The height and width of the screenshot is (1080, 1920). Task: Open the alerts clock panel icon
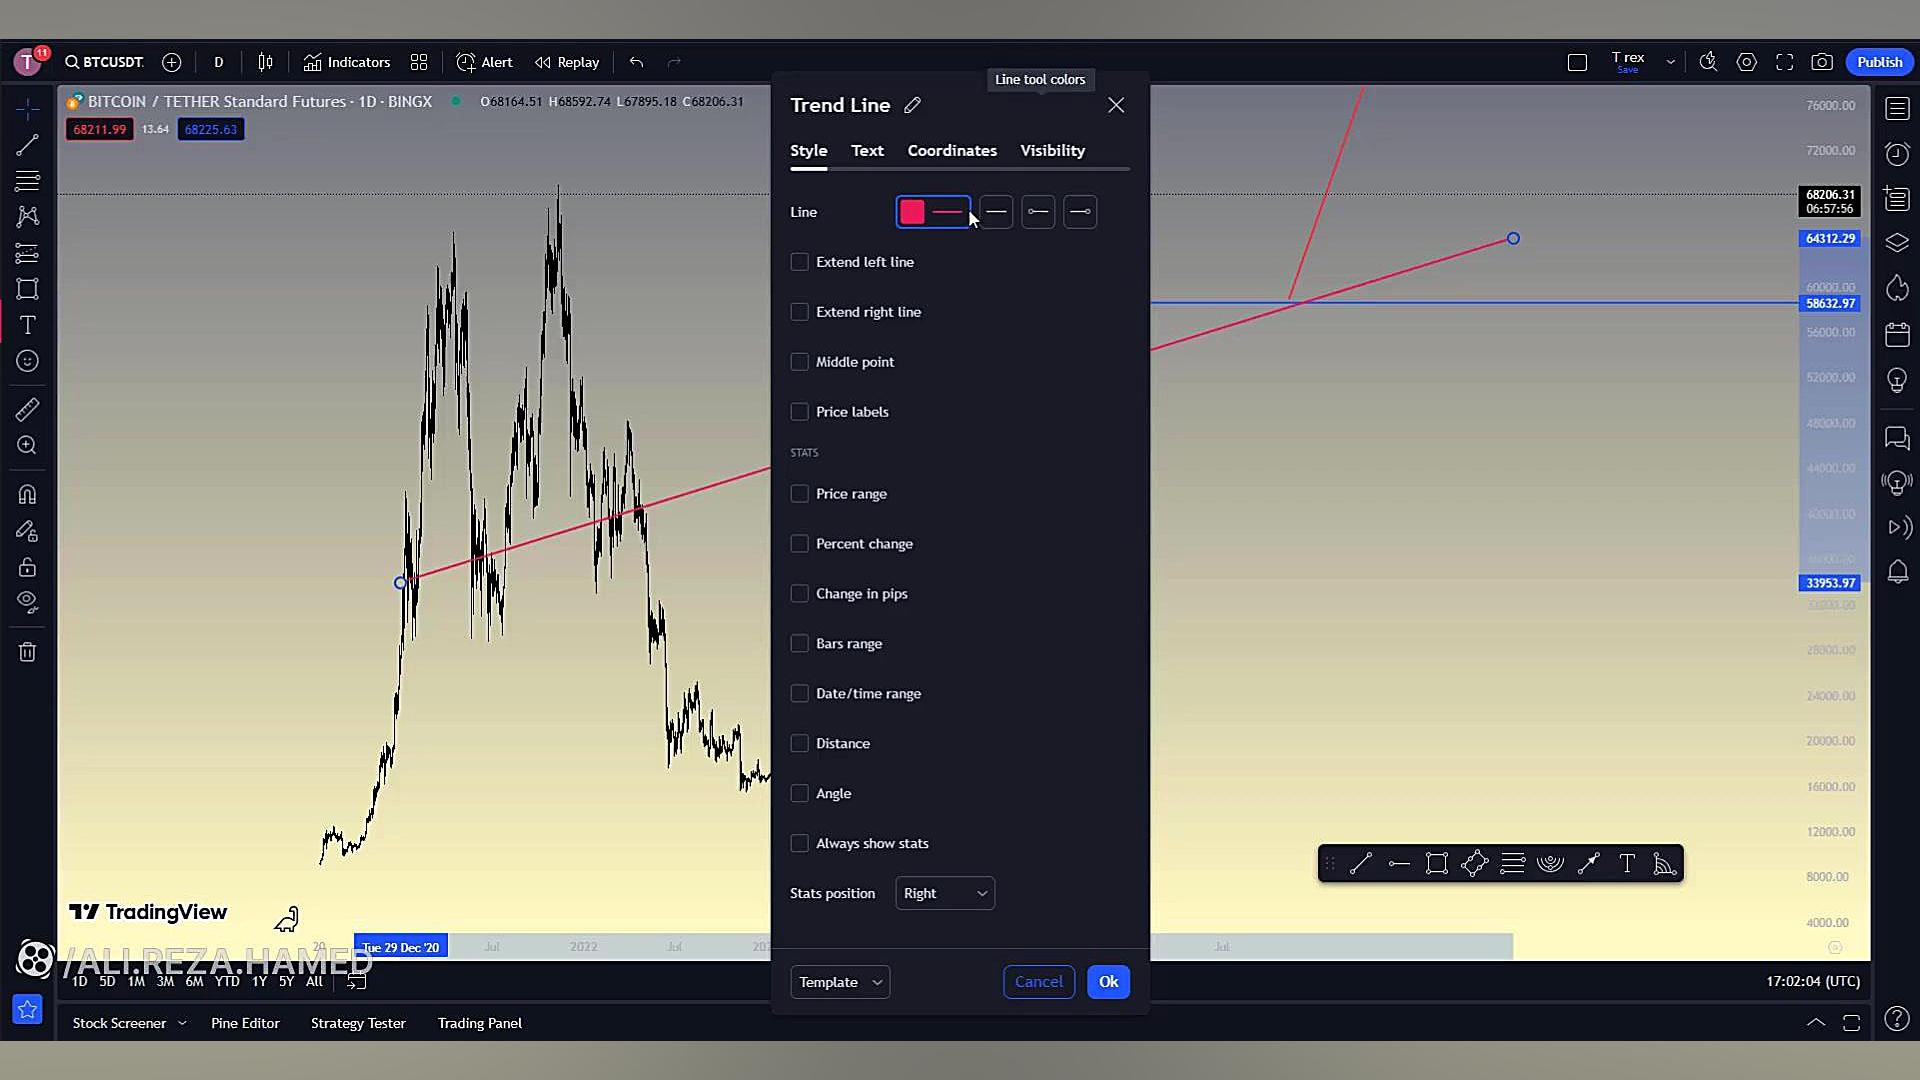(x=1897, y=153)
